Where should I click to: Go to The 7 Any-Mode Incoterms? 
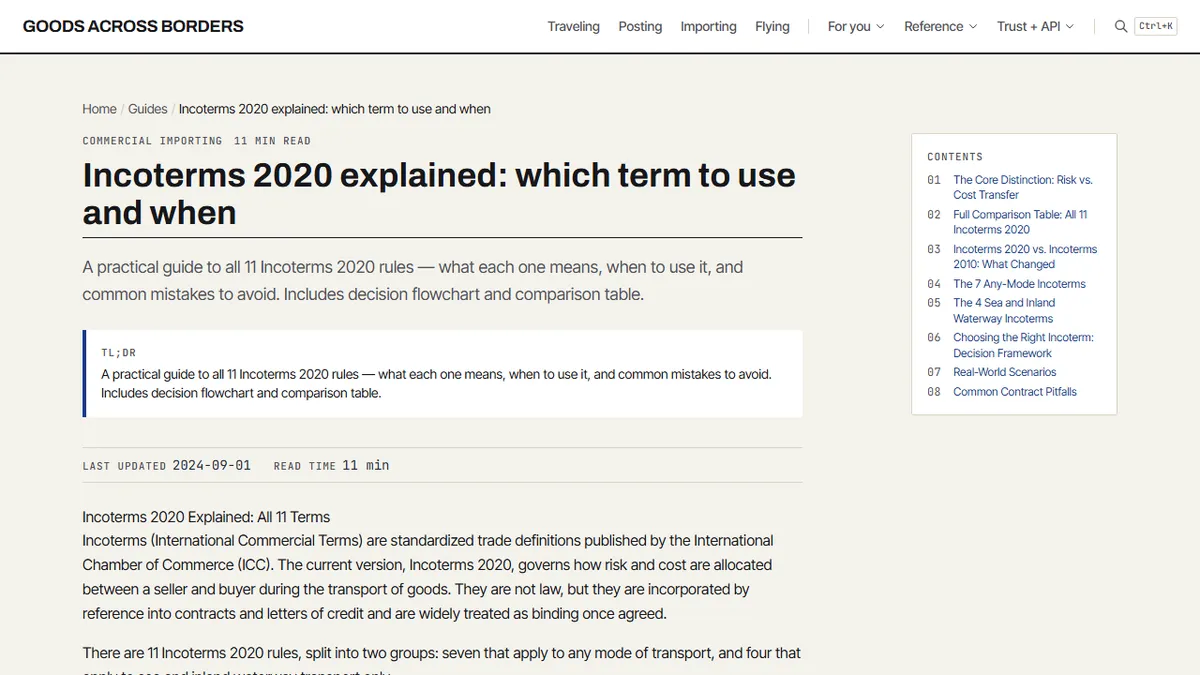coord(1019,284)
